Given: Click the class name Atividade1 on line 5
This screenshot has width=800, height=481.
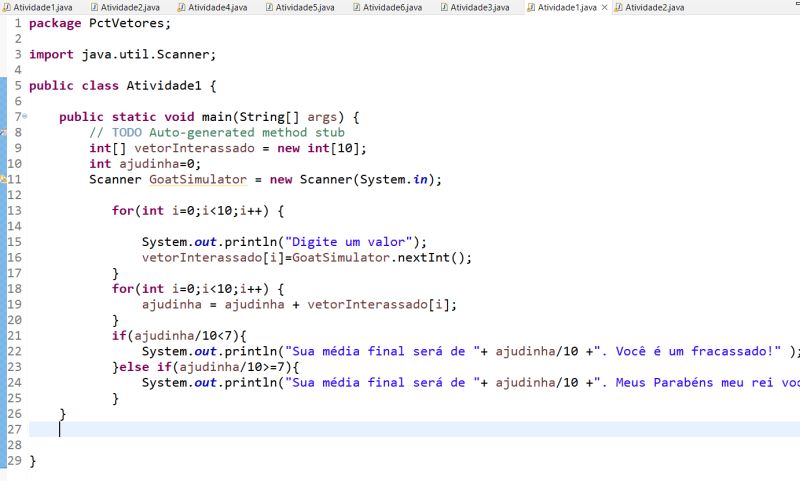Looking at the screenshot, I should click(x=164, y=86).
